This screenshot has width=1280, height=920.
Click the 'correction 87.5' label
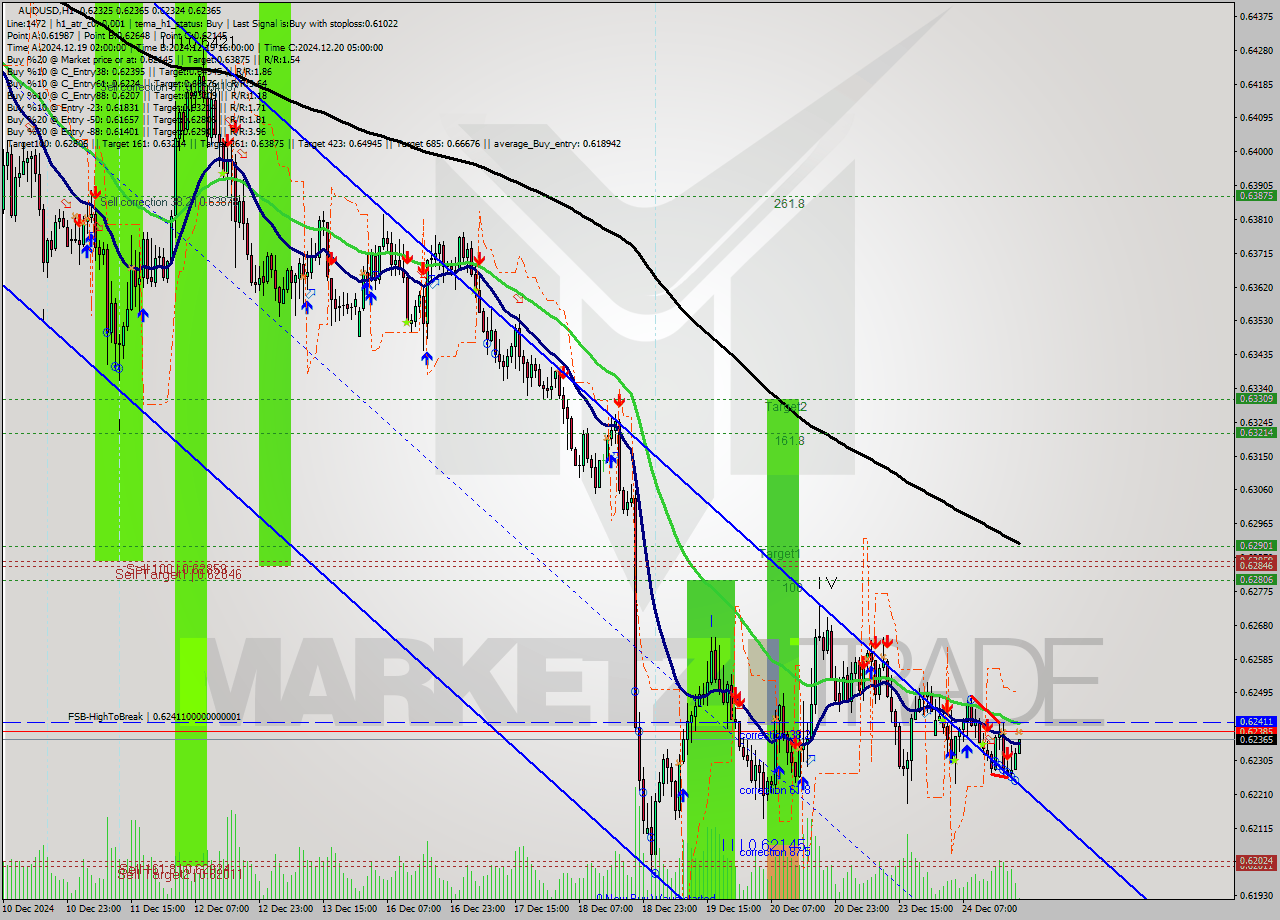(x=774, y=852)
